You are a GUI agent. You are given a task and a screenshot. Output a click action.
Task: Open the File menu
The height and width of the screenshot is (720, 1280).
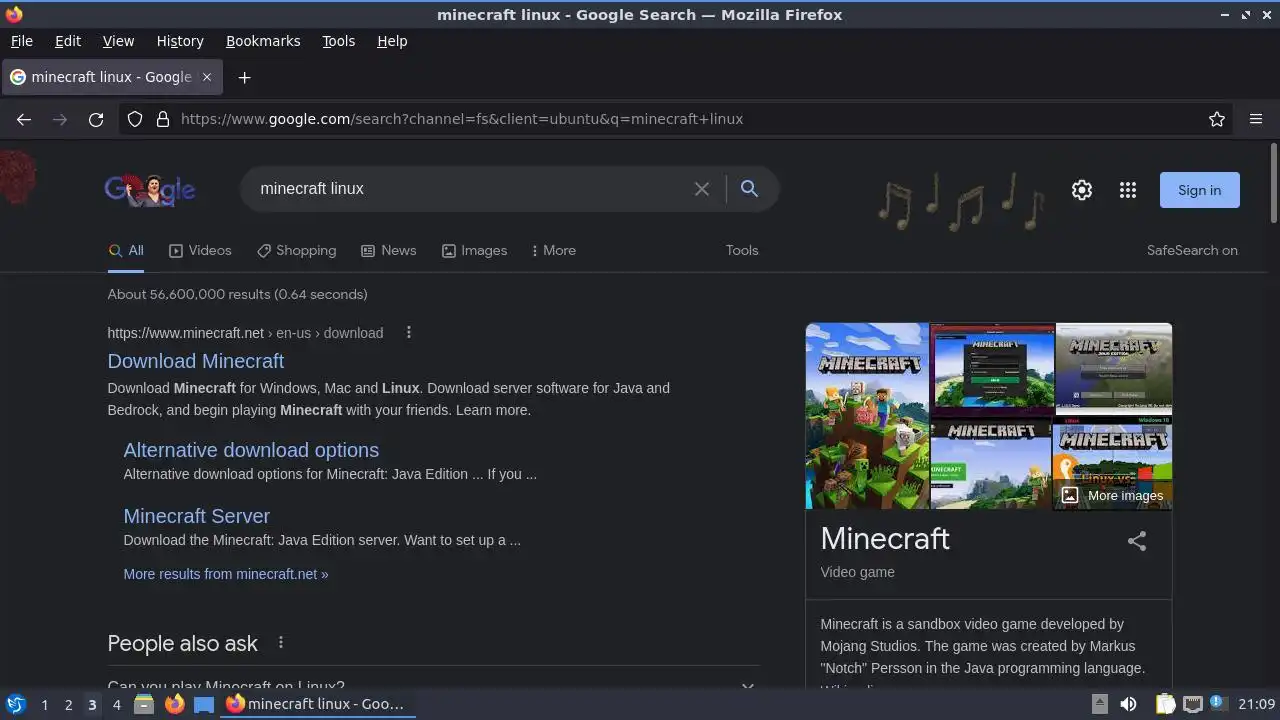pyautogui.click(x=21, y=41)
